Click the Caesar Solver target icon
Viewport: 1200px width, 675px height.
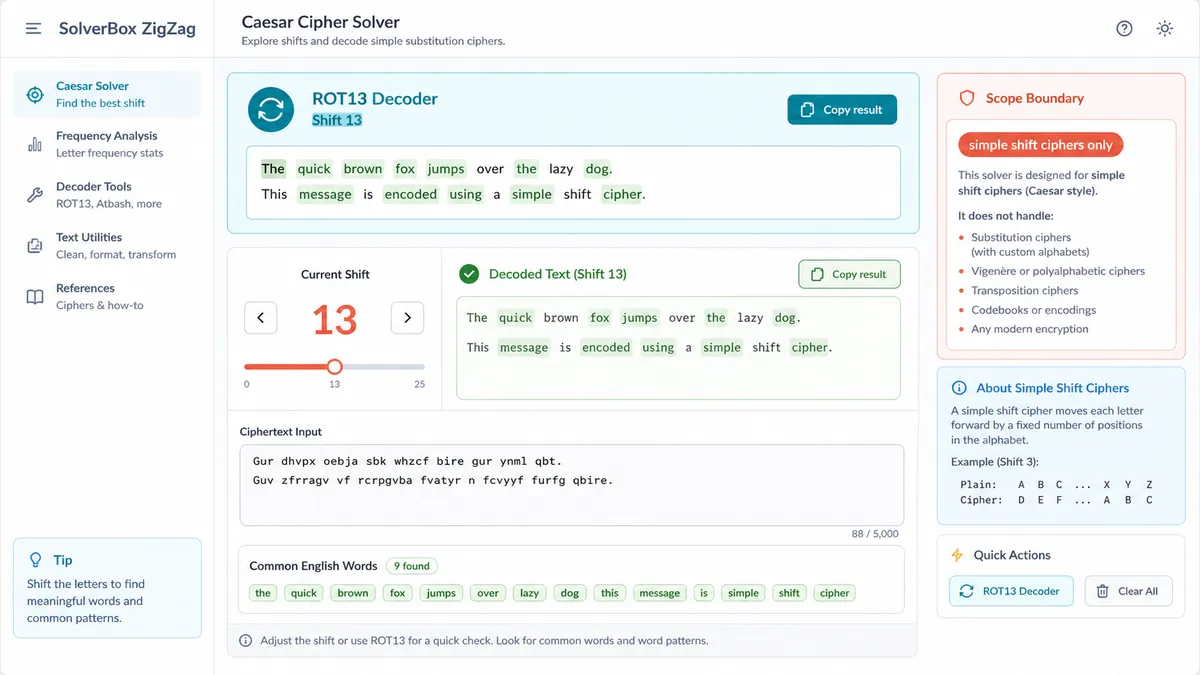tap(35, 95)
